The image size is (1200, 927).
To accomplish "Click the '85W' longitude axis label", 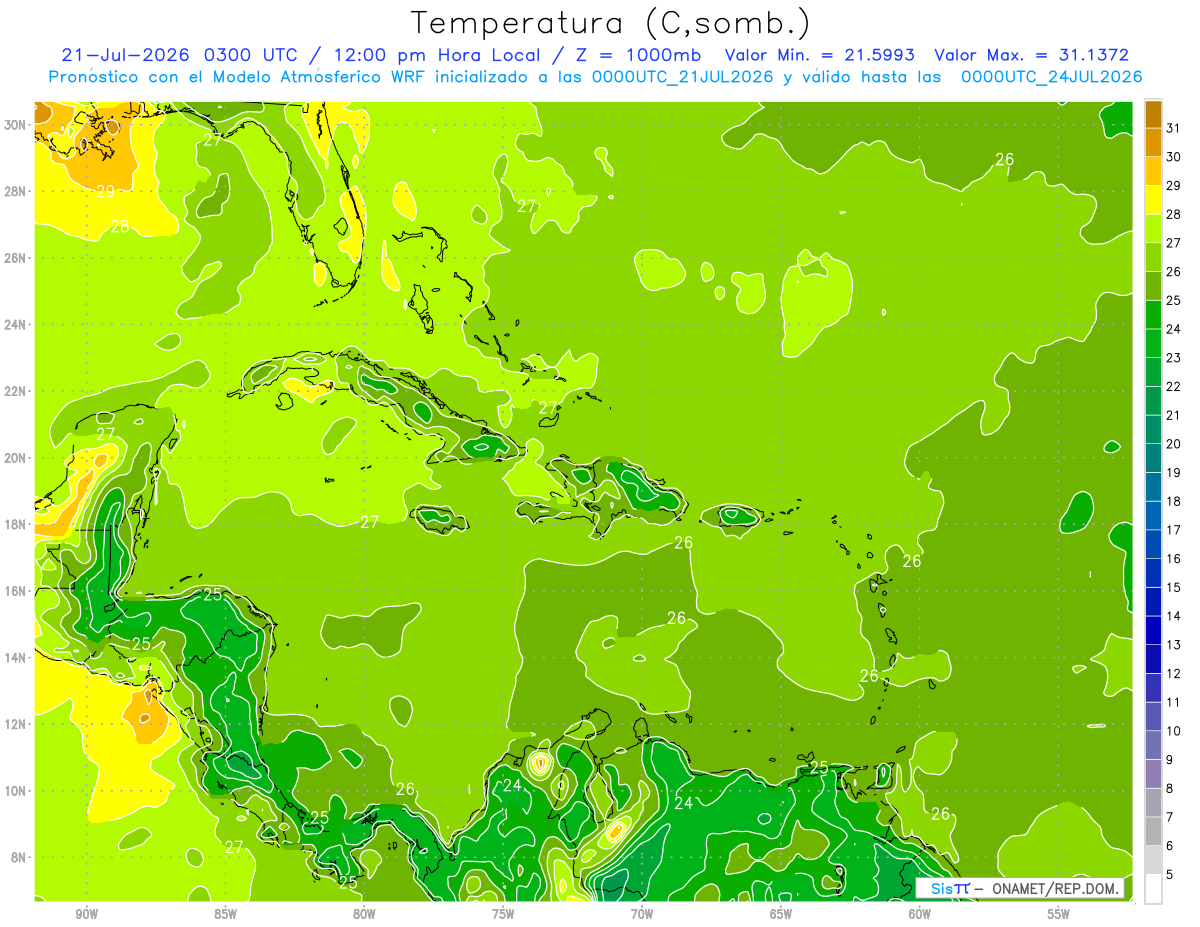I will 225,914.
